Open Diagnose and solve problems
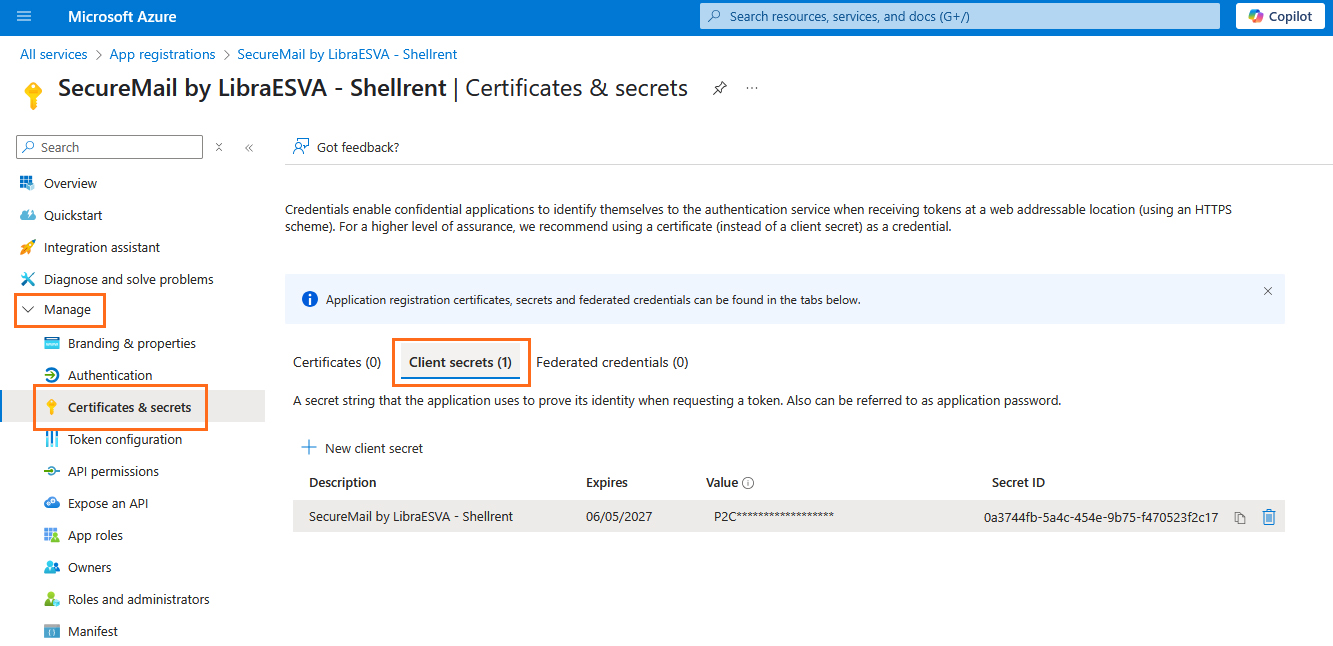Viewport: 1333px width, 646px height. tap(129, 279)
